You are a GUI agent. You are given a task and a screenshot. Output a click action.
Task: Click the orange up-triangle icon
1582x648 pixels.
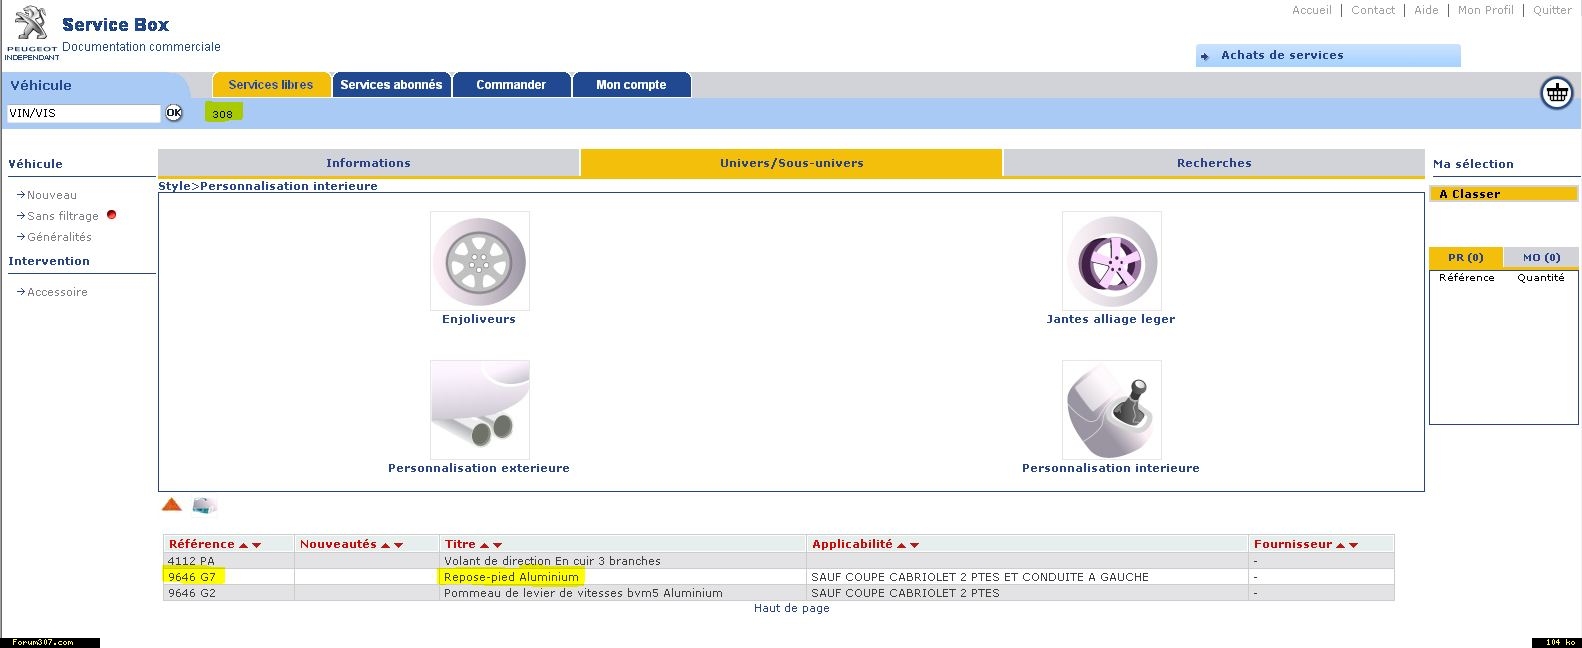click(x=172, y=505)
